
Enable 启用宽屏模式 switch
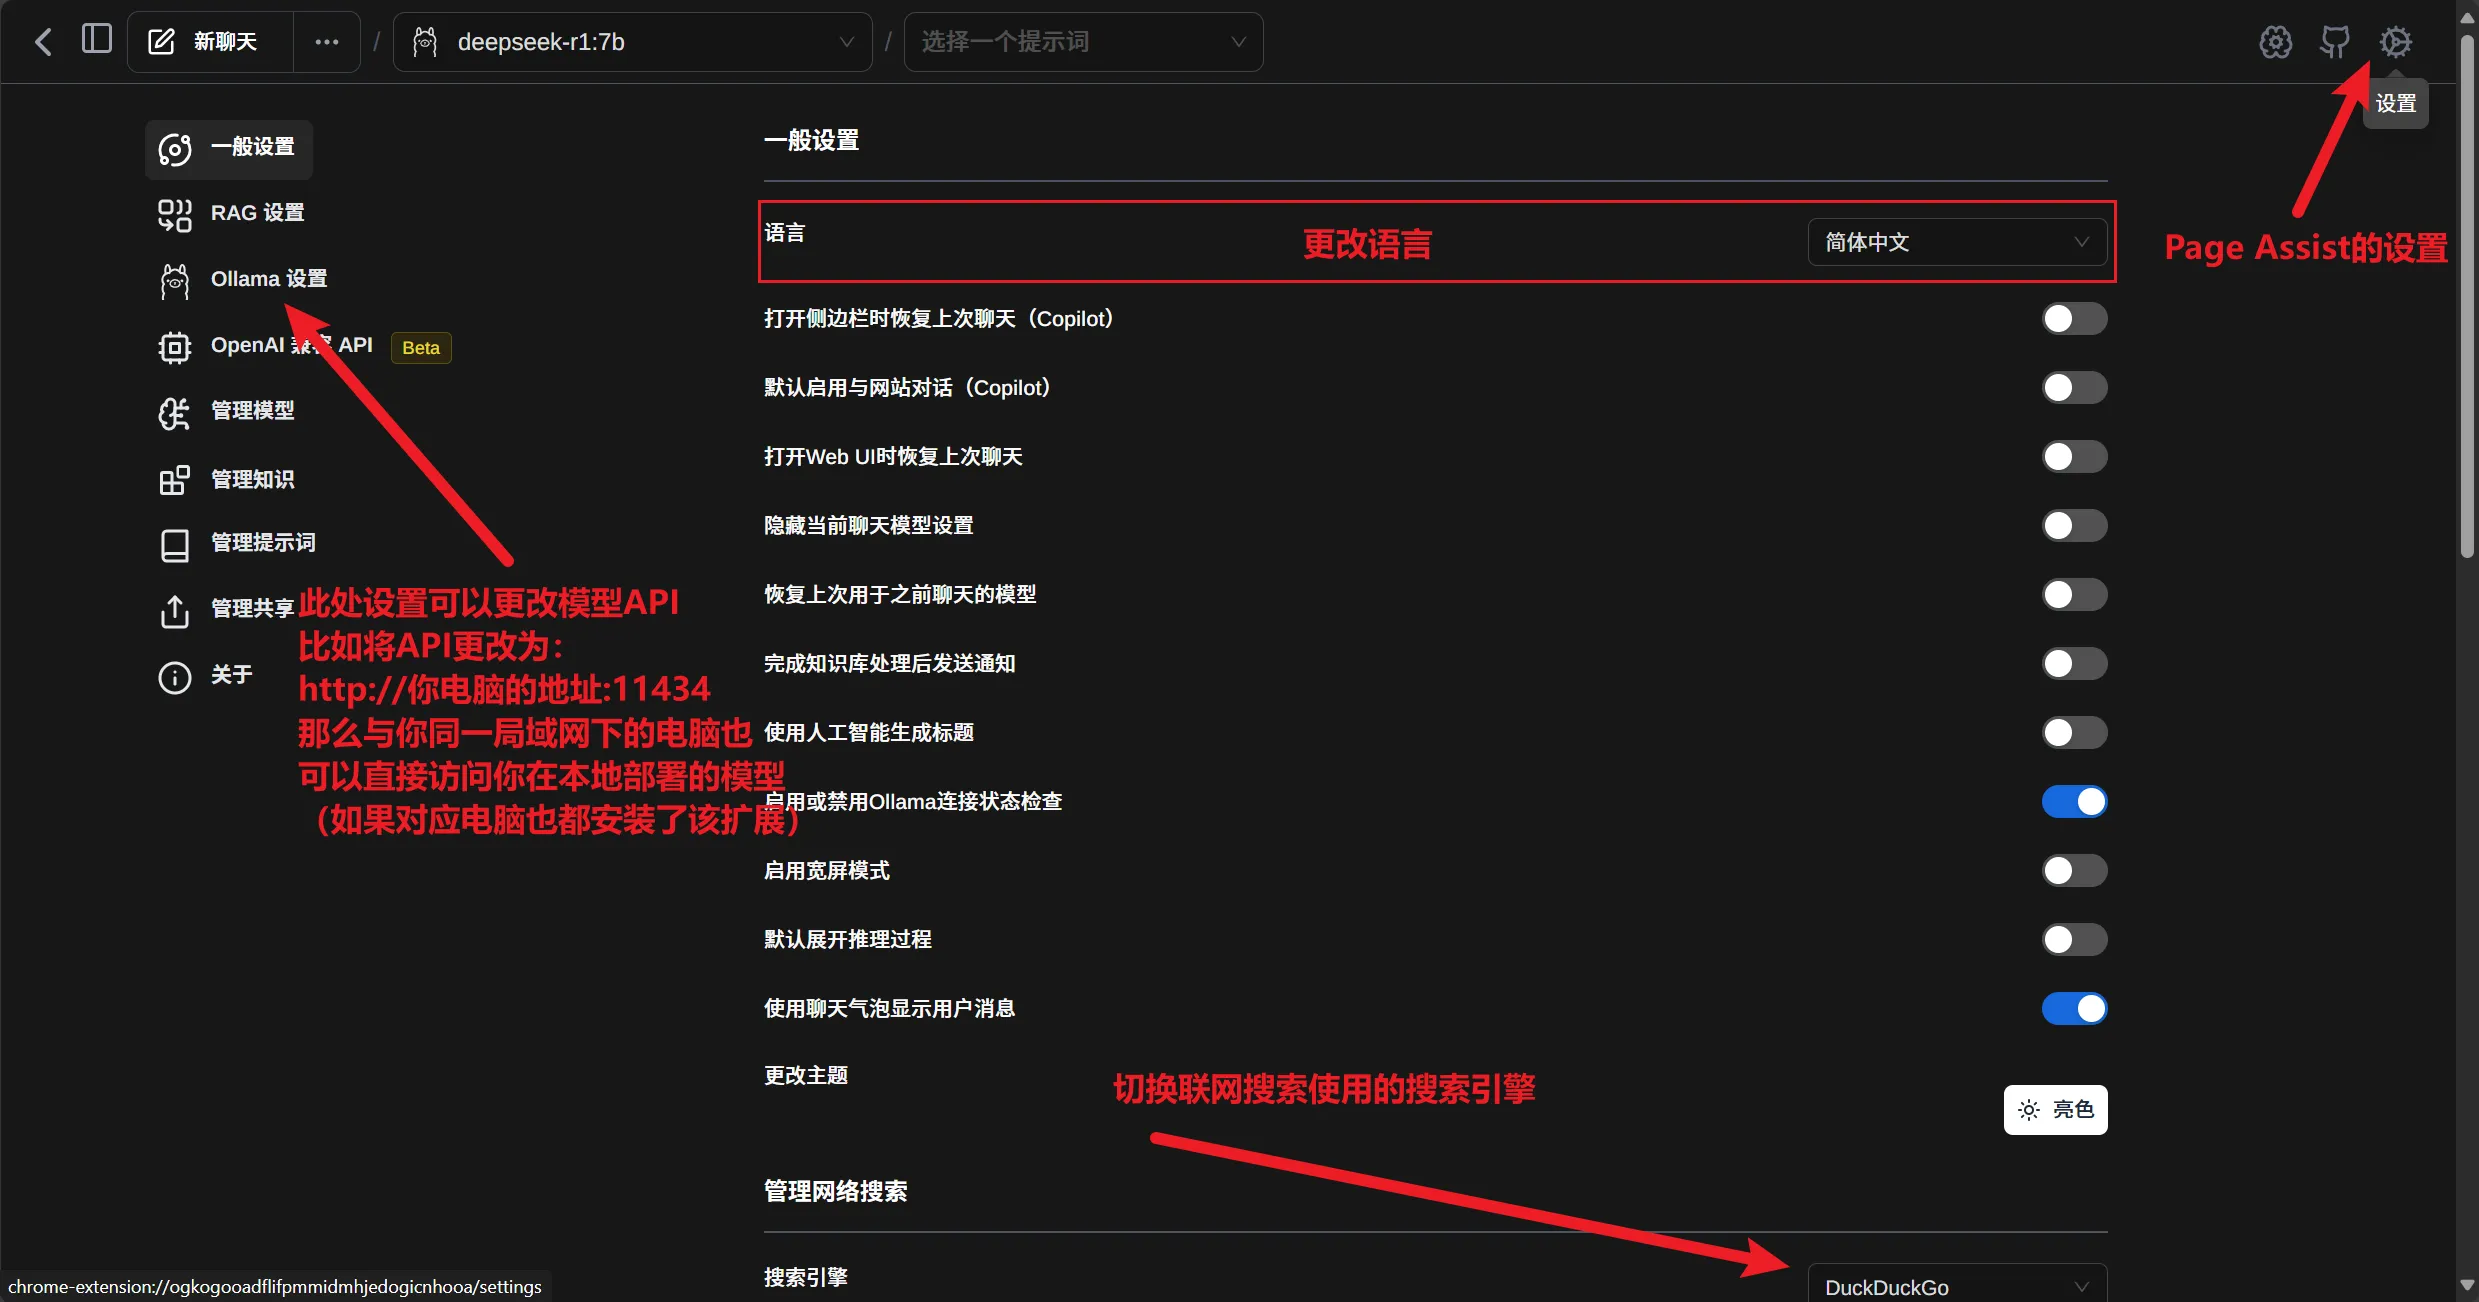[2074, 870]
